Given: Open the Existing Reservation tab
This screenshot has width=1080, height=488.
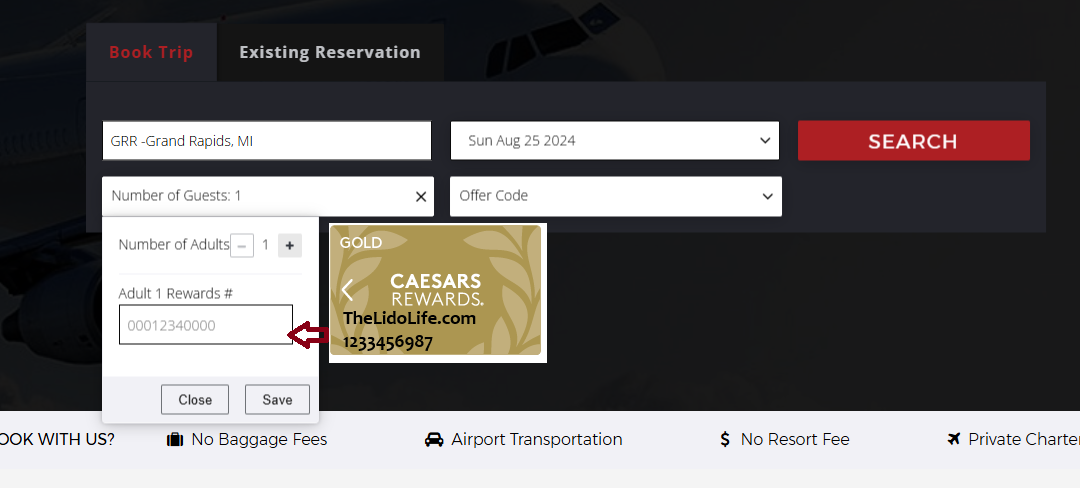Looking at the screenshot, I should 329,52.
